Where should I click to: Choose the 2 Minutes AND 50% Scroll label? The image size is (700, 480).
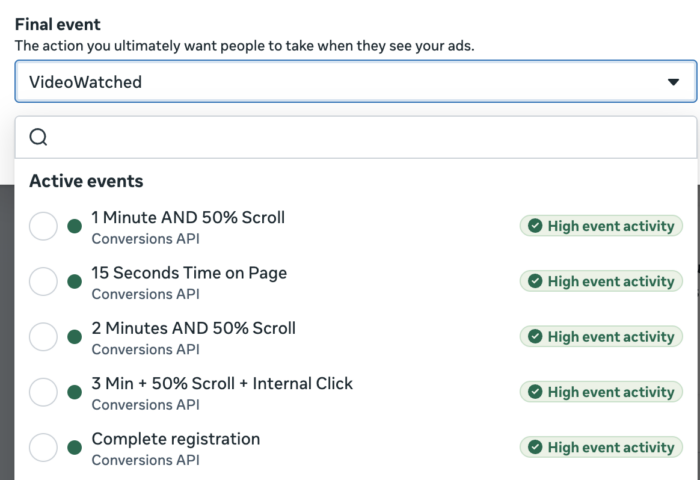pyautogui.click(x=194, y=328)
